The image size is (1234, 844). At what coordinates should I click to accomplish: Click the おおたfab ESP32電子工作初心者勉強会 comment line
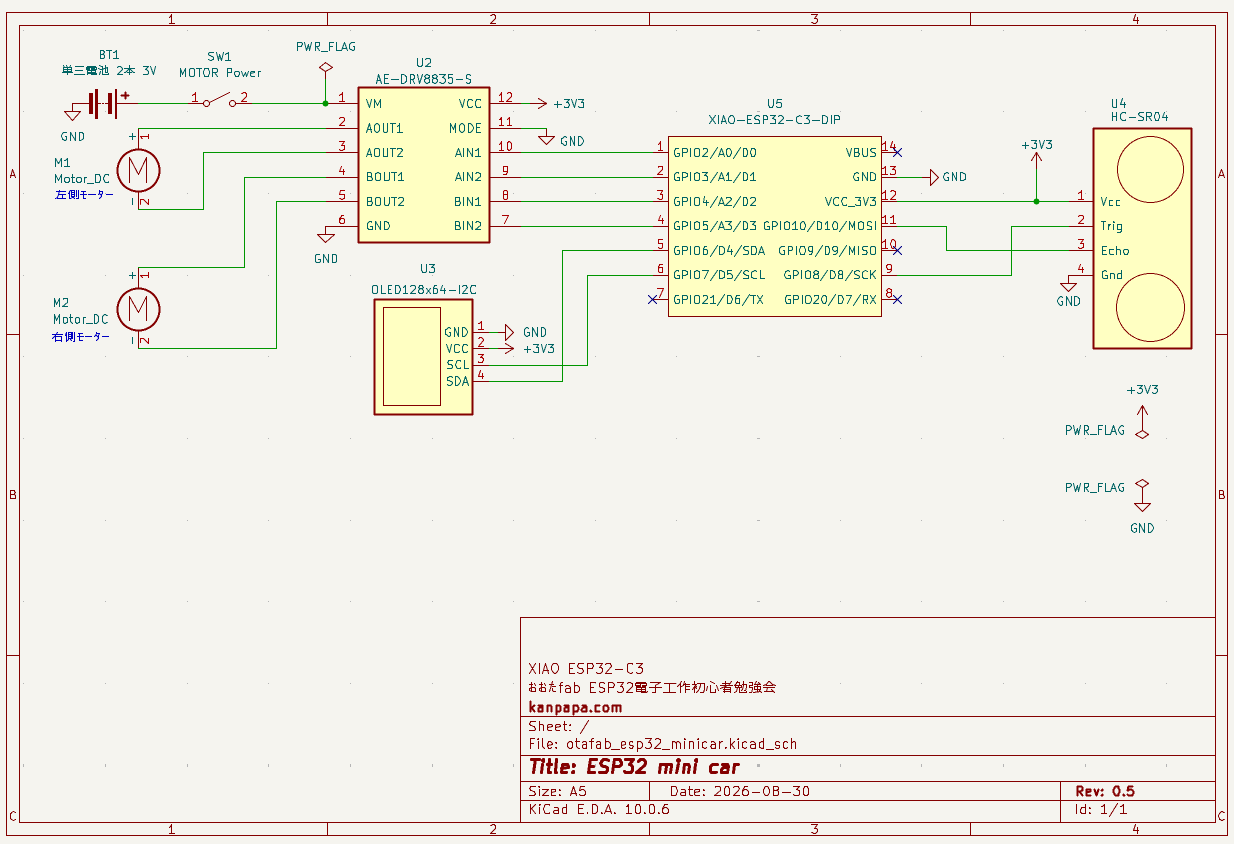652,687
